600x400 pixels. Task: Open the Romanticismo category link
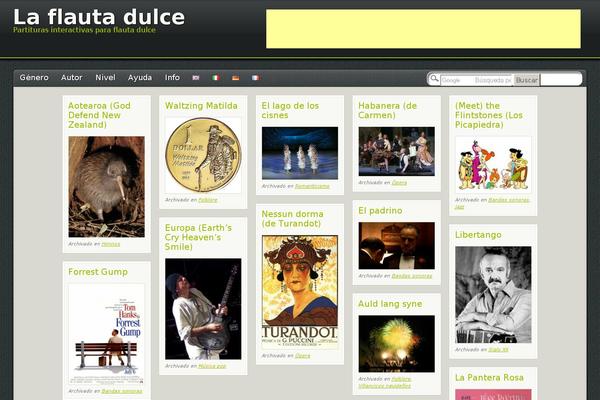(x=312, y=186)
